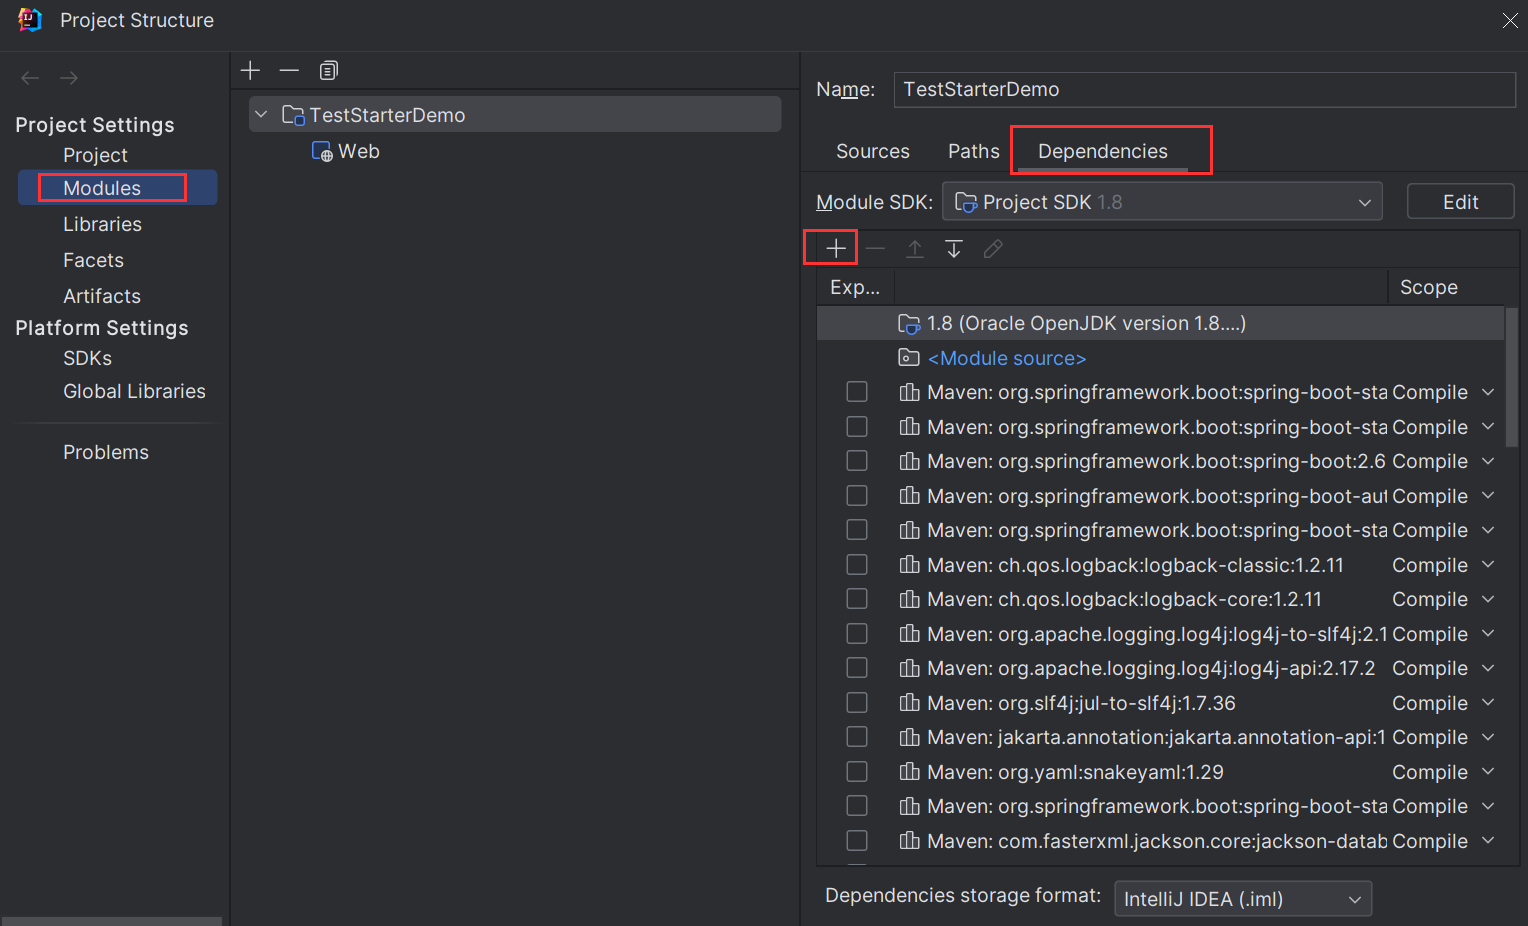Click the Module source folder icon

[909, 358]
